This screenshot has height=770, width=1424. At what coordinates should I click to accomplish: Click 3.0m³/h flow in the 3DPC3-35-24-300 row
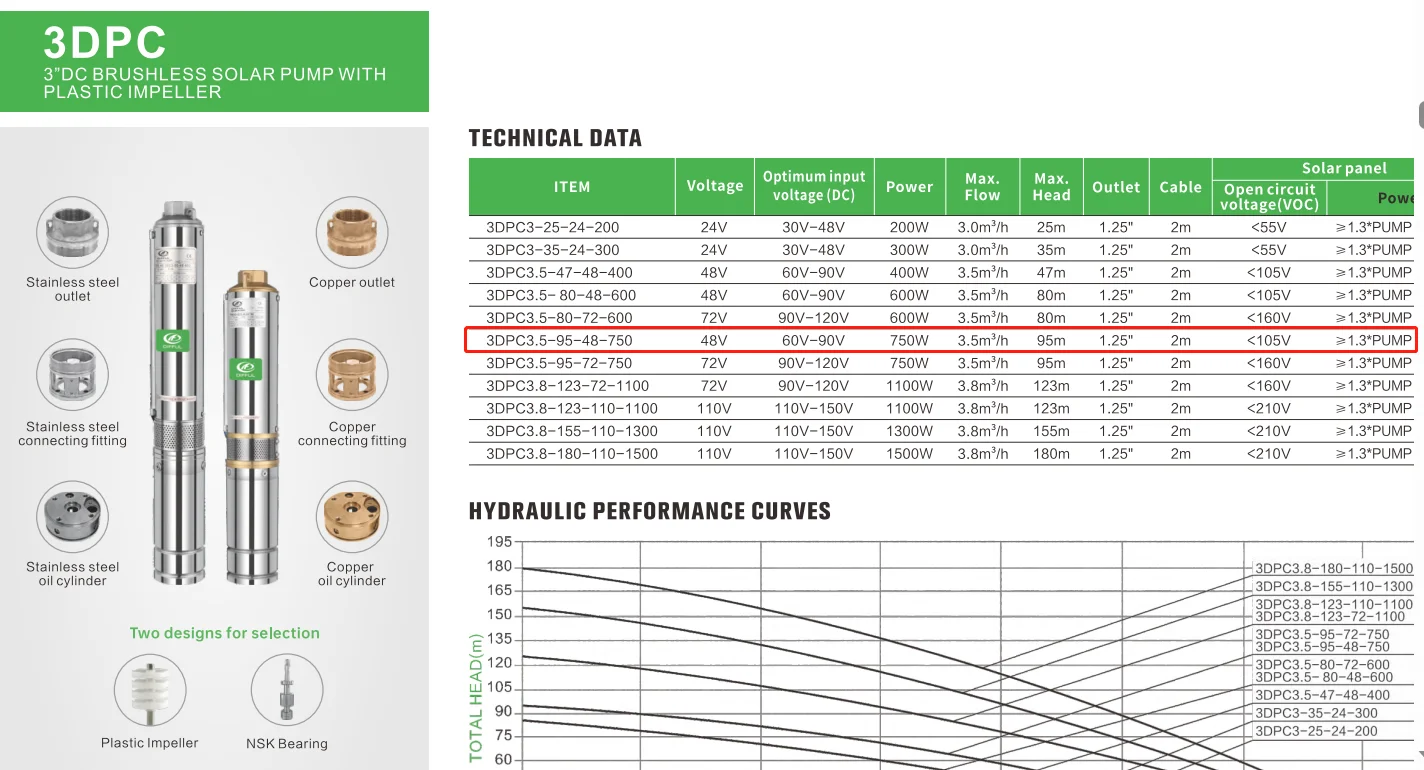(983, 250)
